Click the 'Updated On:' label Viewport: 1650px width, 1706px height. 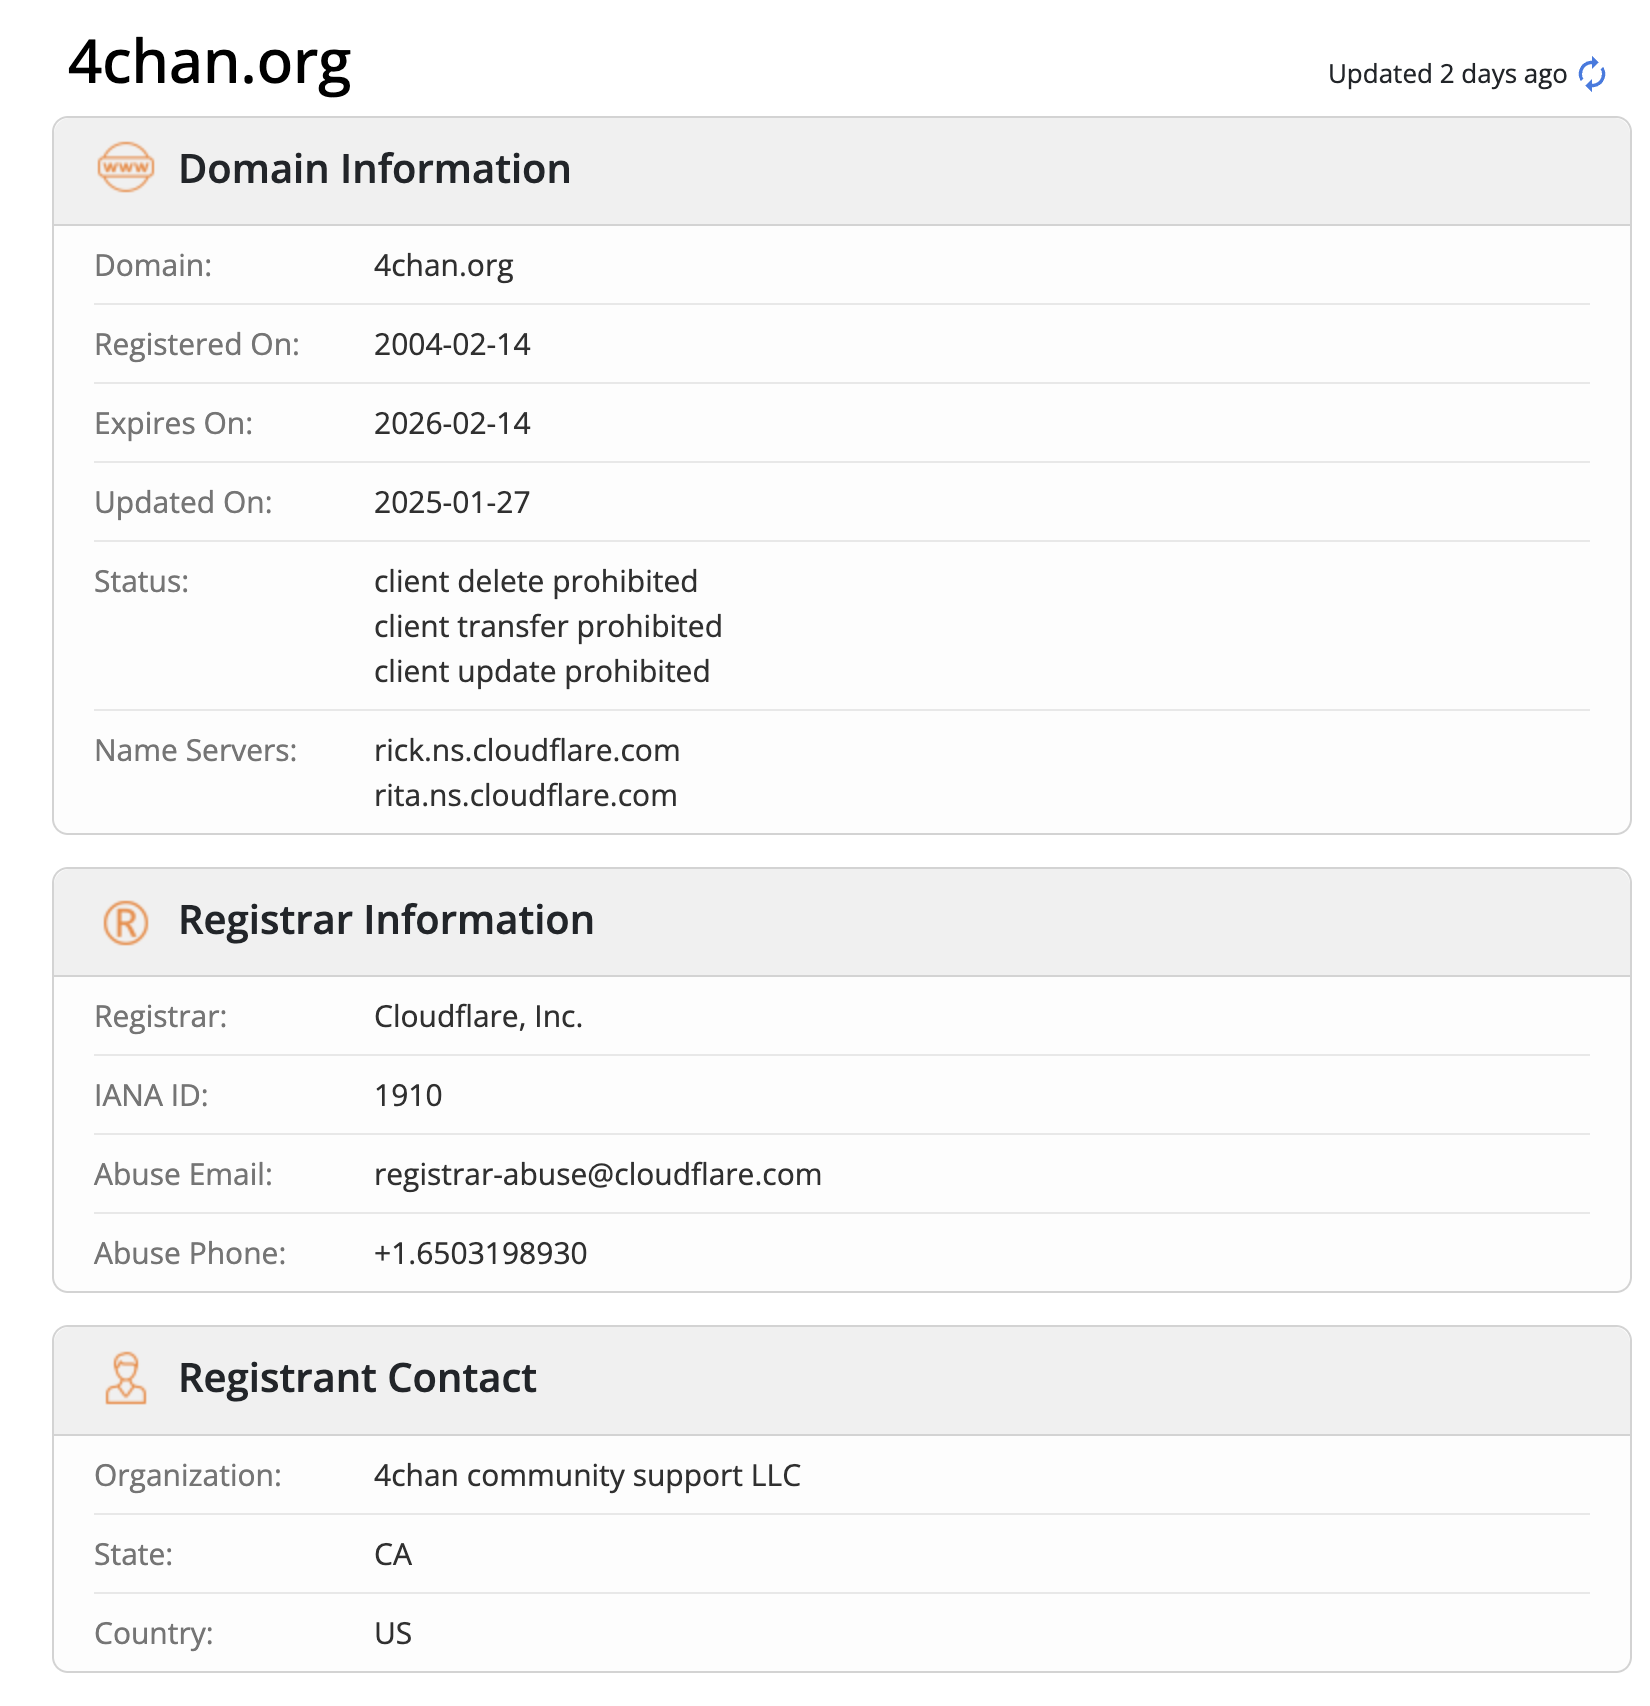tap(183, 502)
